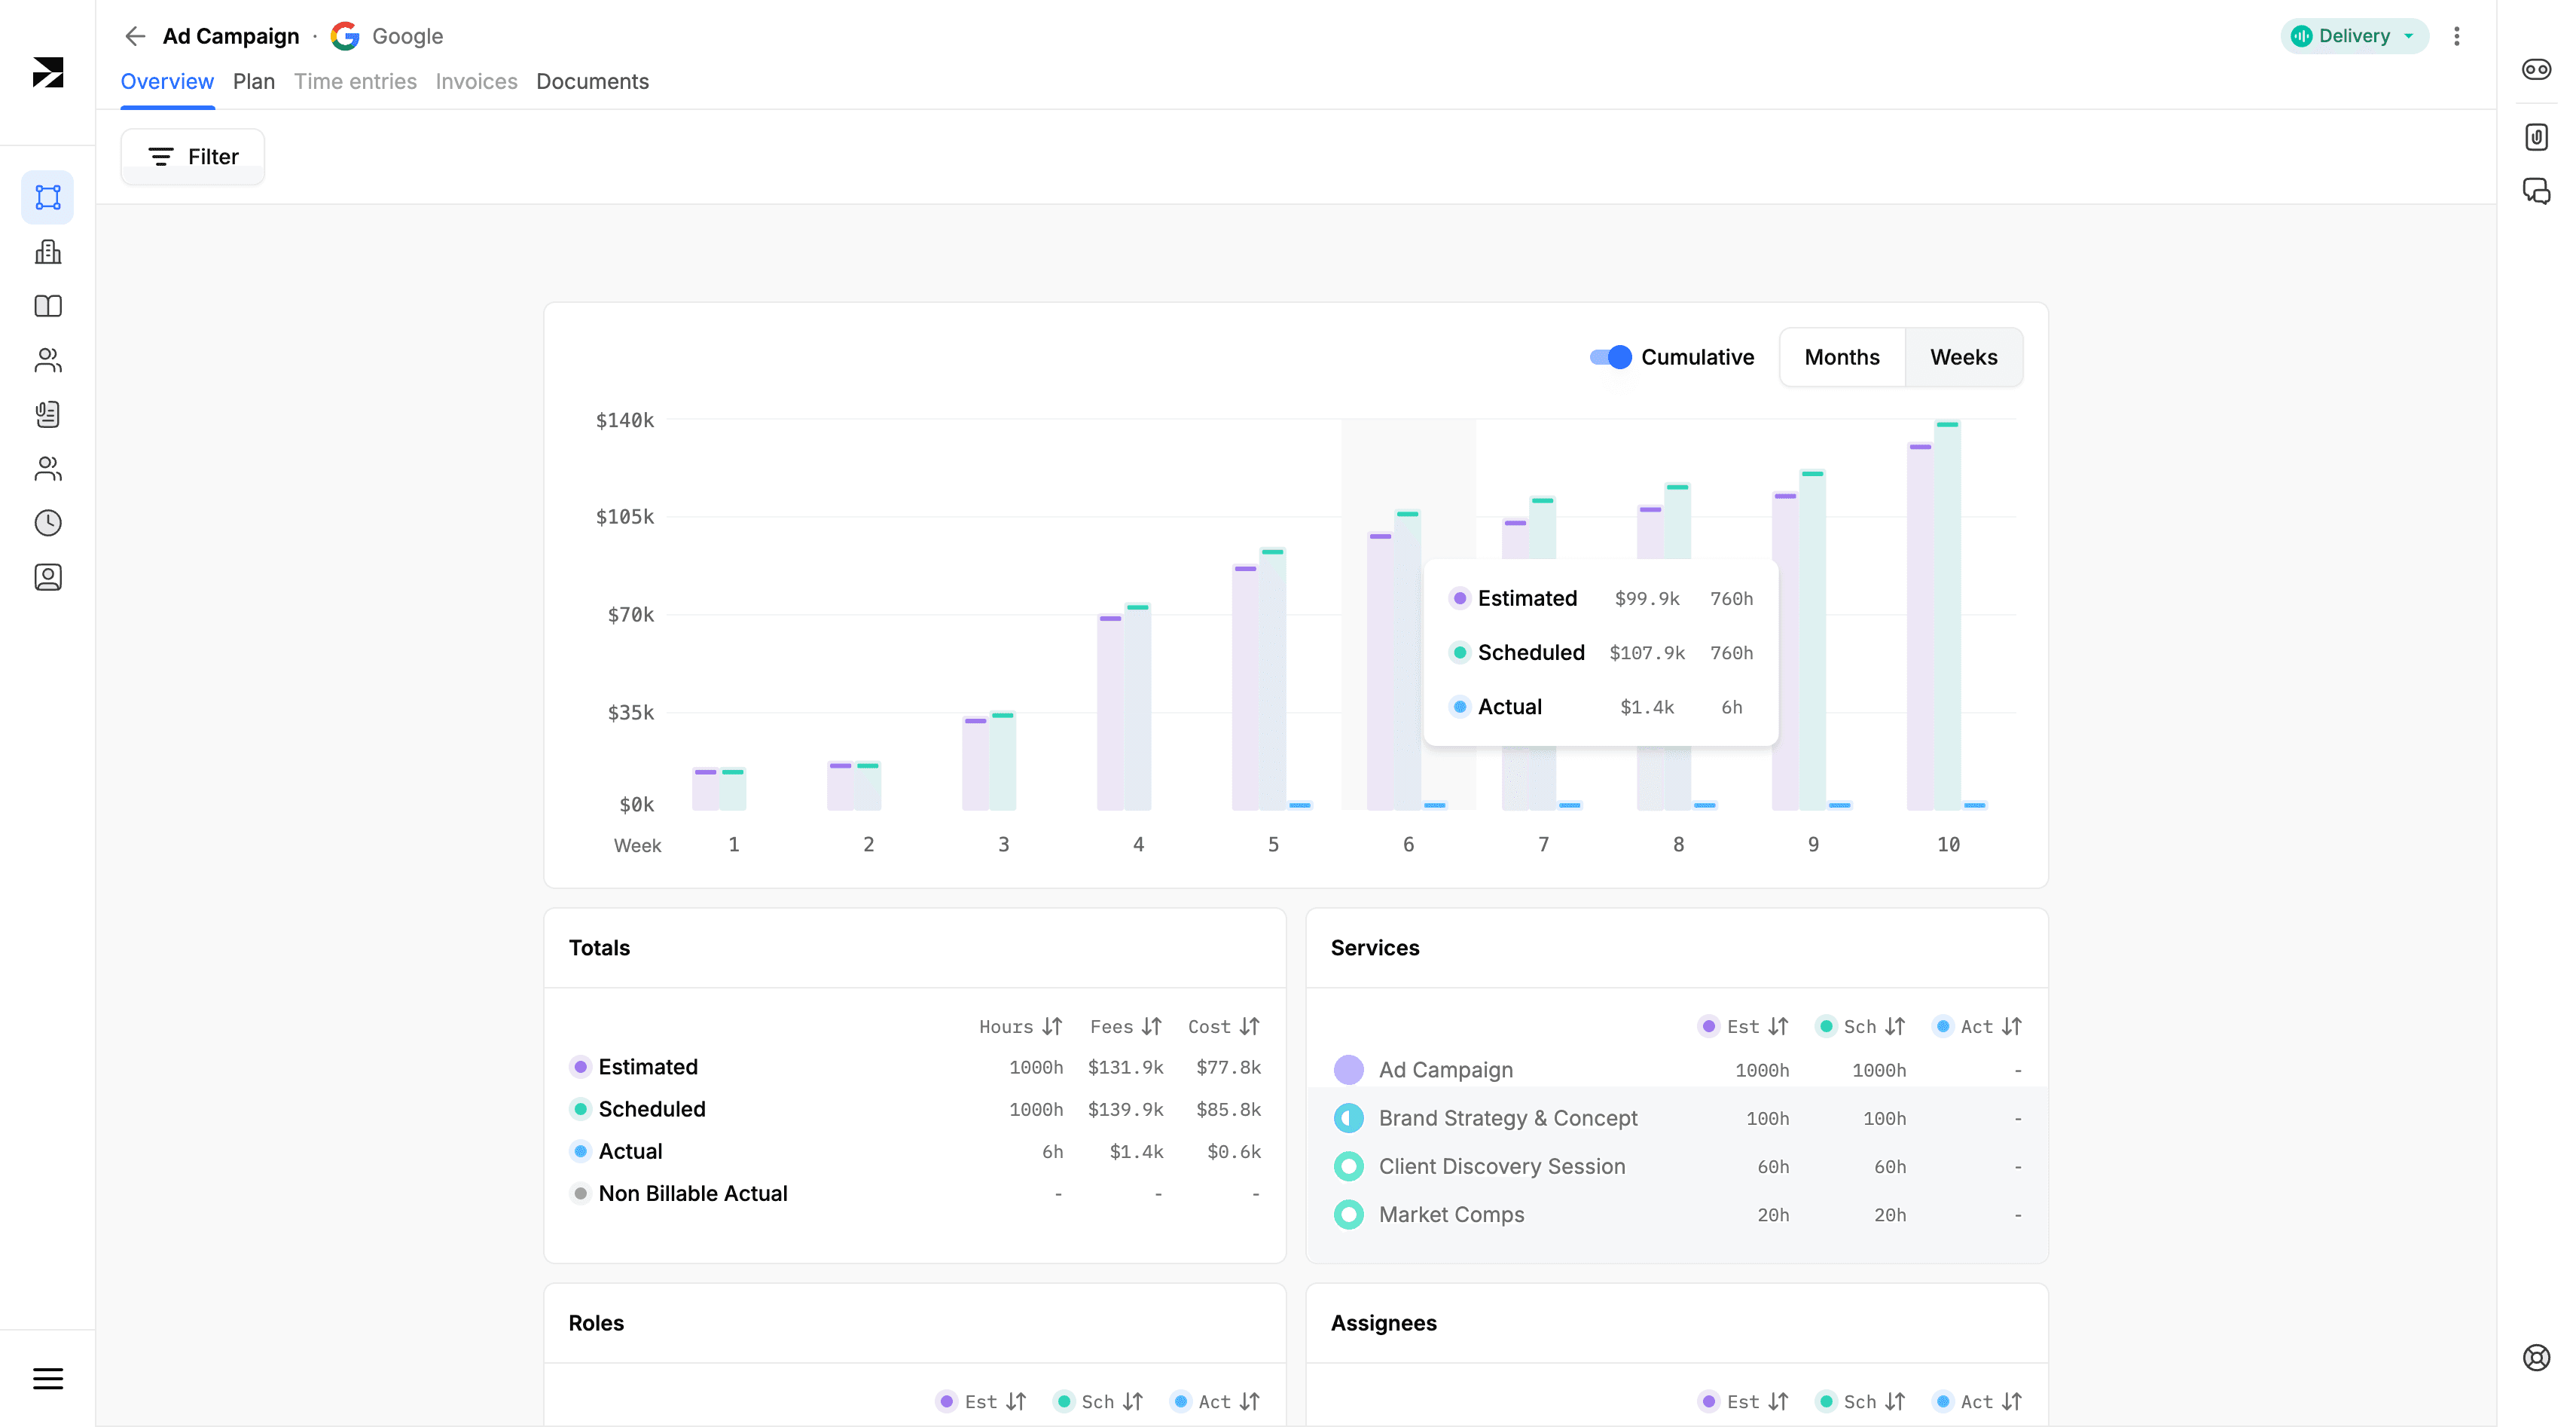Switch to the Plan tab

click(253, 81)
